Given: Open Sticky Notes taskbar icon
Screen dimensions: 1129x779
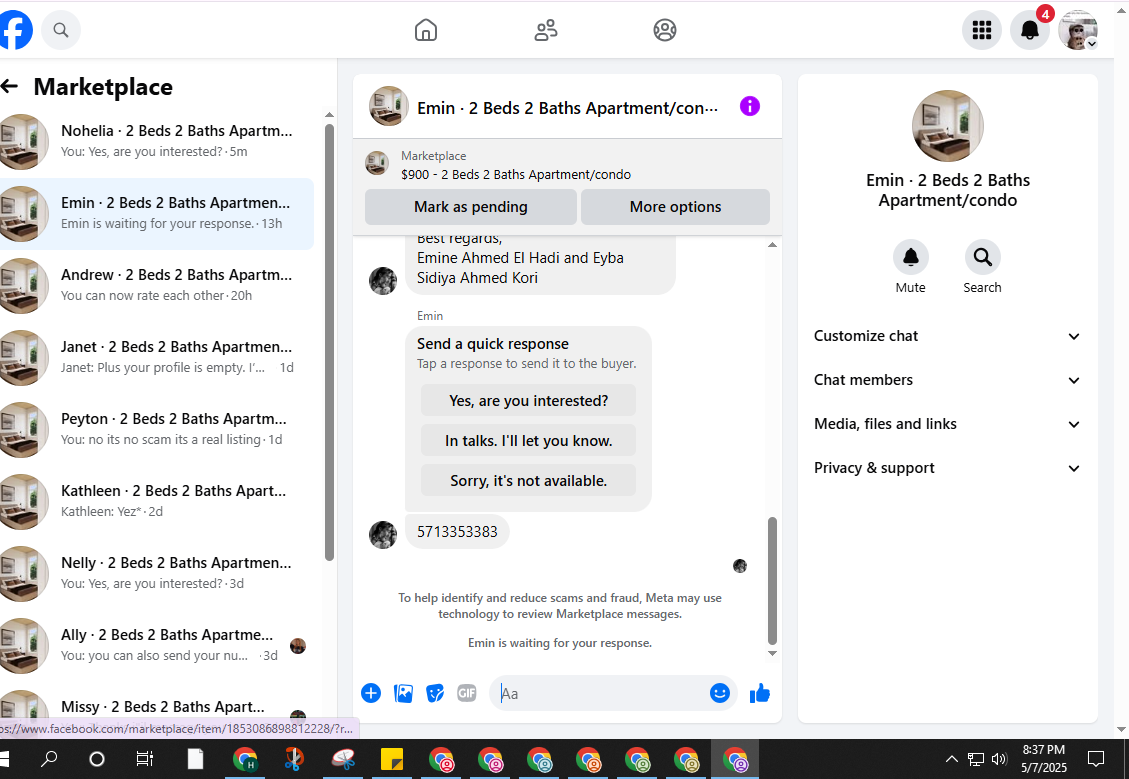Looking at the screenshot, I should [x=392, y=760].
